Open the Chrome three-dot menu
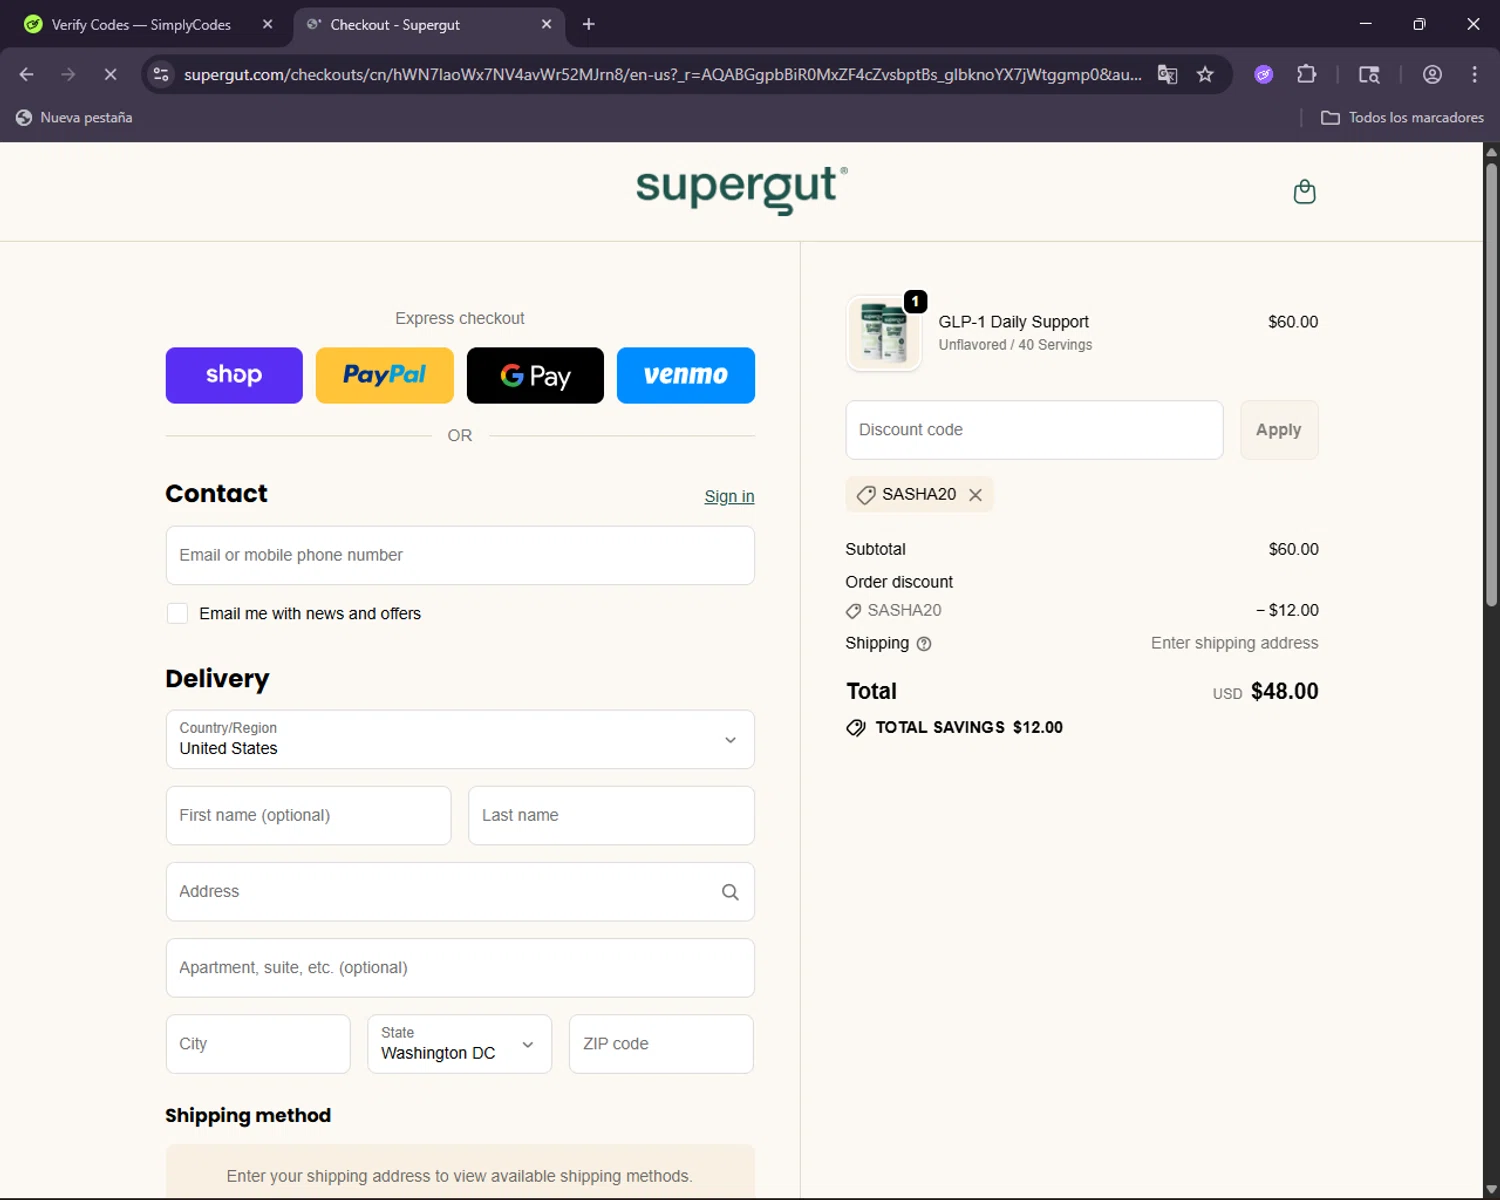 (x=1474, y=74)
